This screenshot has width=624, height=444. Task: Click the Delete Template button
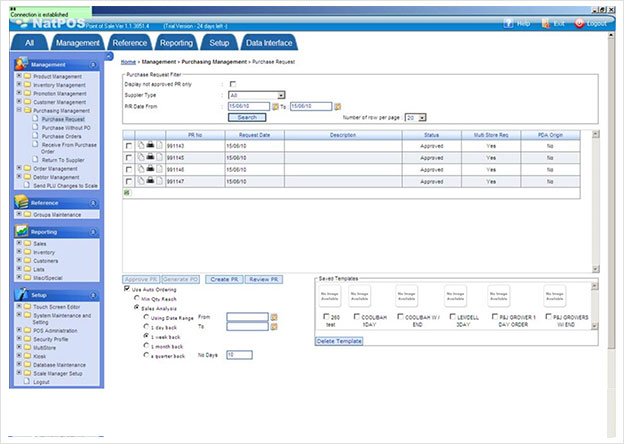pyautogui.click(x=339, y=341)
